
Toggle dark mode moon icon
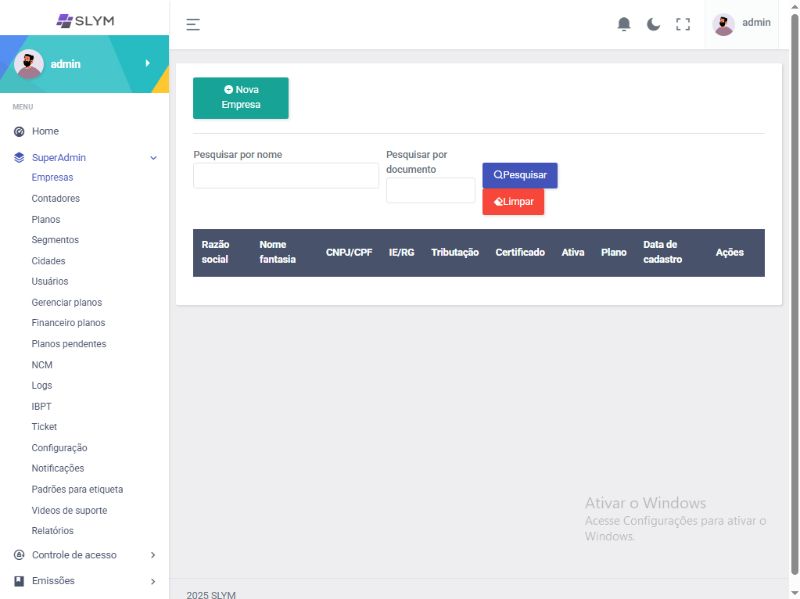pyautogui.click(x=654, y=24)
